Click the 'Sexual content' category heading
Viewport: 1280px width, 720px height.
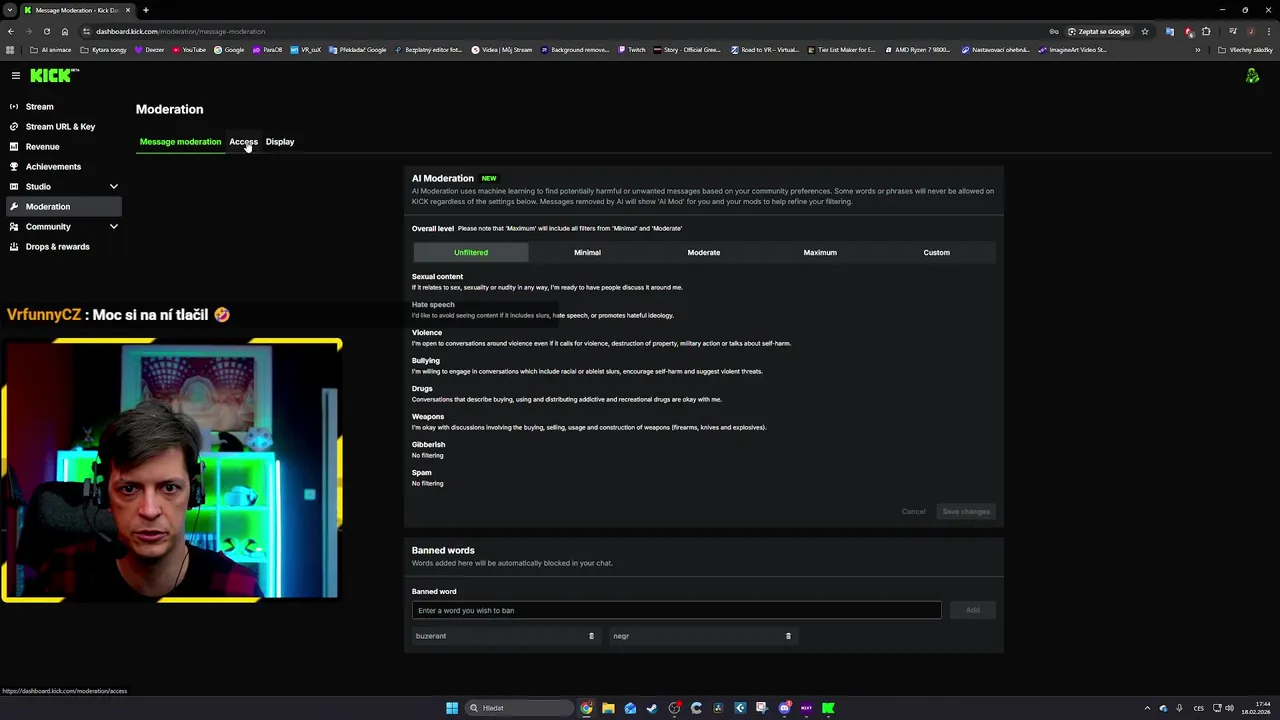click(x=437, y=276)
